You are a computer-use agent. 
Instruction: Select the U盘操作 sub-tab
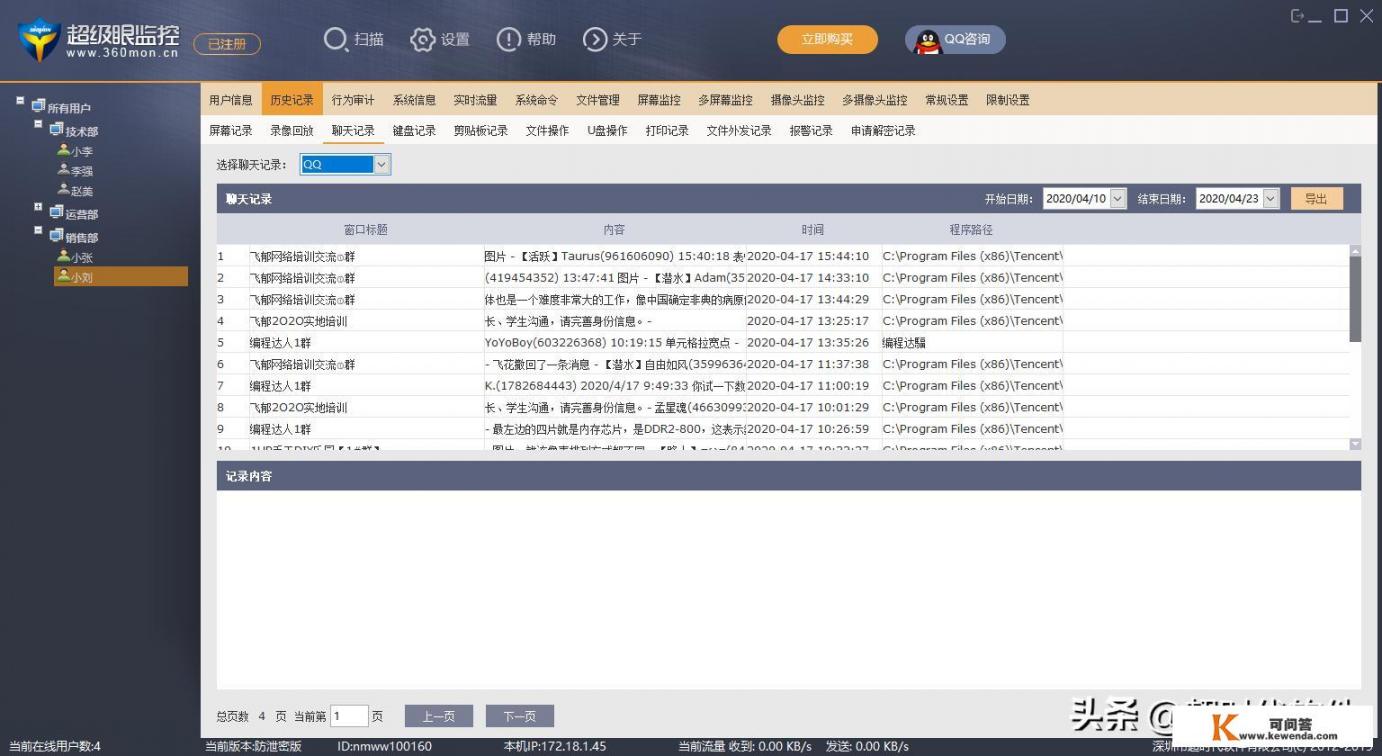coord(607,131)
